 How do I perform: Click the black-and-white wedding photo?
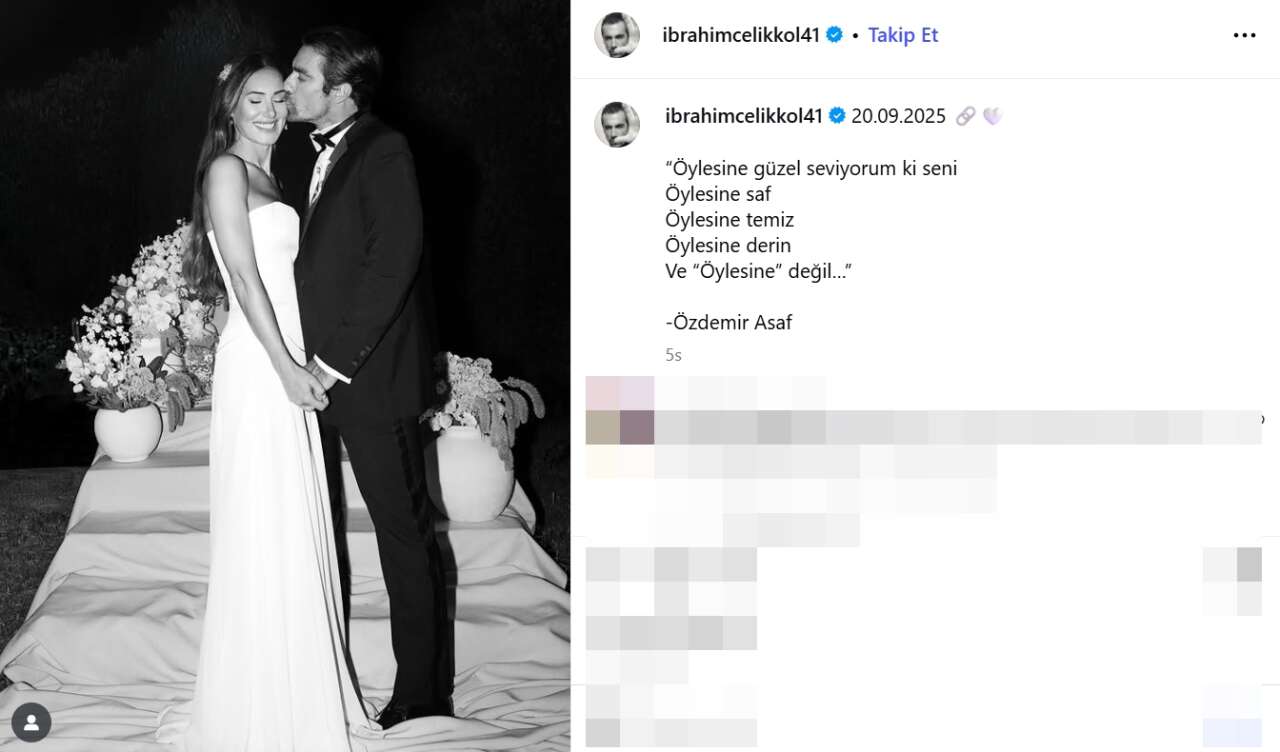click(x=285, y=376)
